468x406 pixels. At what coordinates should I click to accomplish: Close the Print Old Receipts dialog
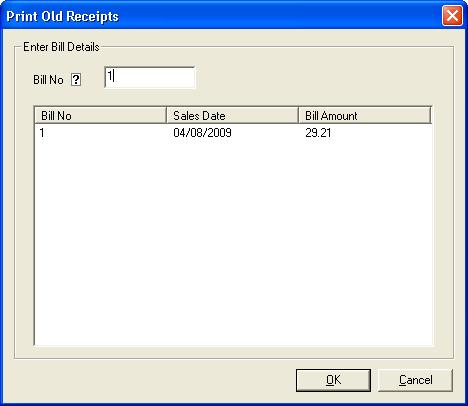(452, 16)
